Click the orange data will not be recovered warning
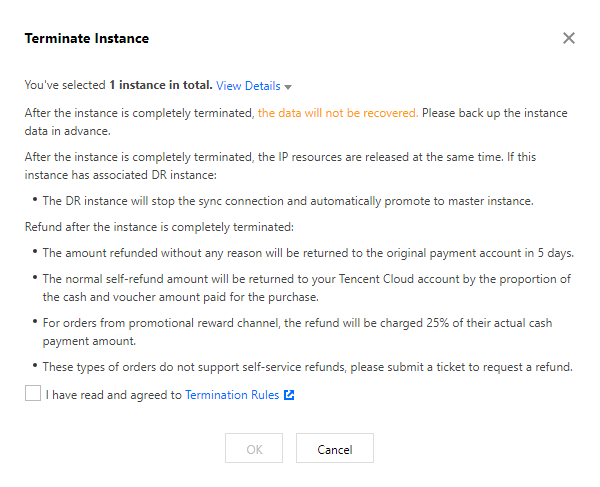The image size is (600, 487). point(338,113)
